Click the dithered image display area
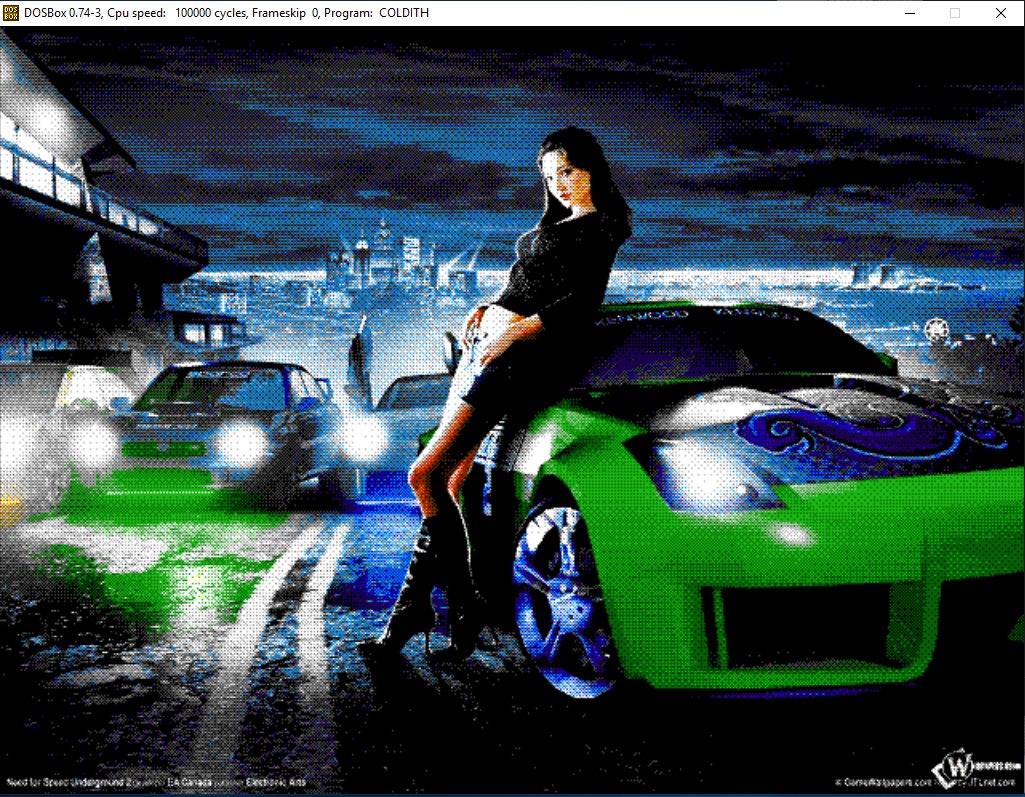This screenshot has height=797, width=1025. pyautogui.click(x=512, y=410)
